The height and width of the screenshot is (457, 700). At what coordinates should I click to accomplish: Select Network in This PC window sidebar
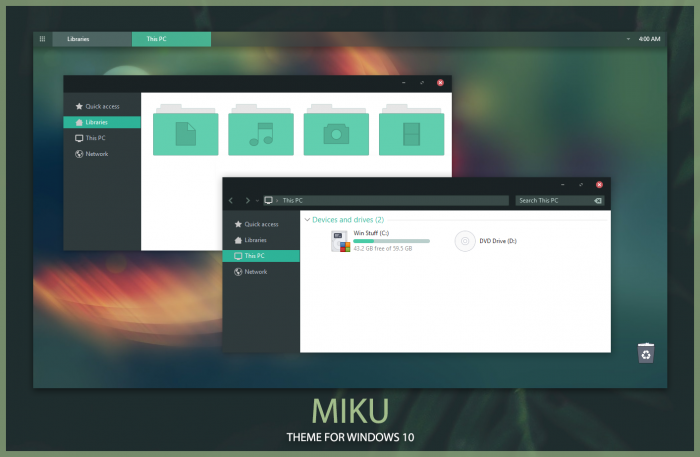[261, 272]
